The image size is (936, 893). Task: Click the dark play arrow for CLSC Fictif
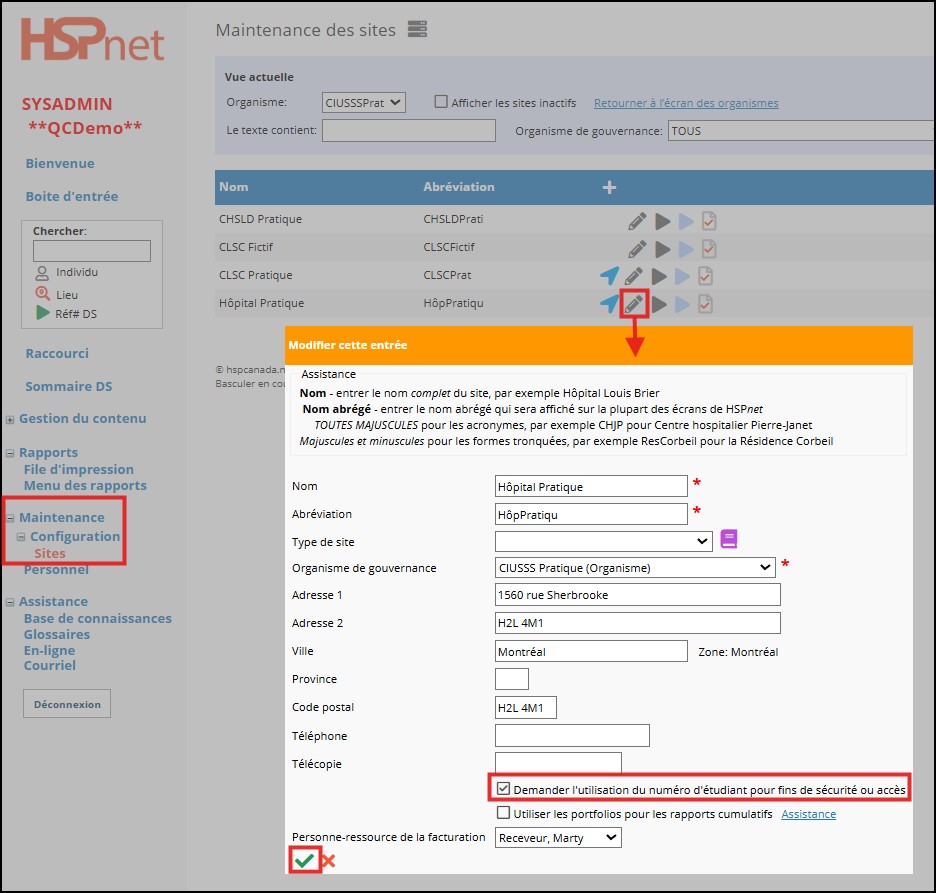click(x=661, y=249)
